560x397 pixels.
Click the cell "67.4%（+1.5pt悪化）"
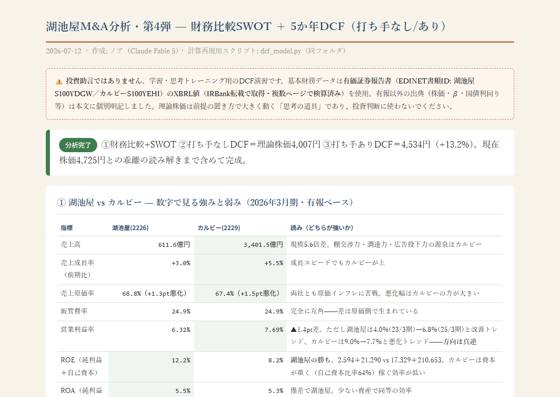[248, 293]
